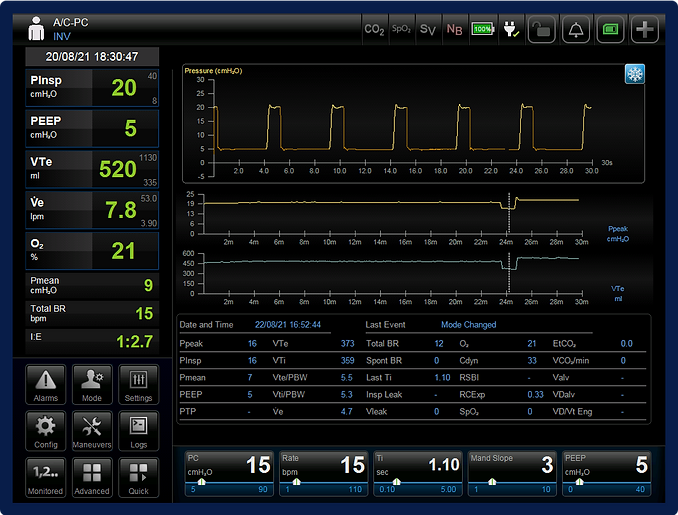Select the PEEP setting control at bottom
This screenshot has height=515, width=678.
(606, 473)
